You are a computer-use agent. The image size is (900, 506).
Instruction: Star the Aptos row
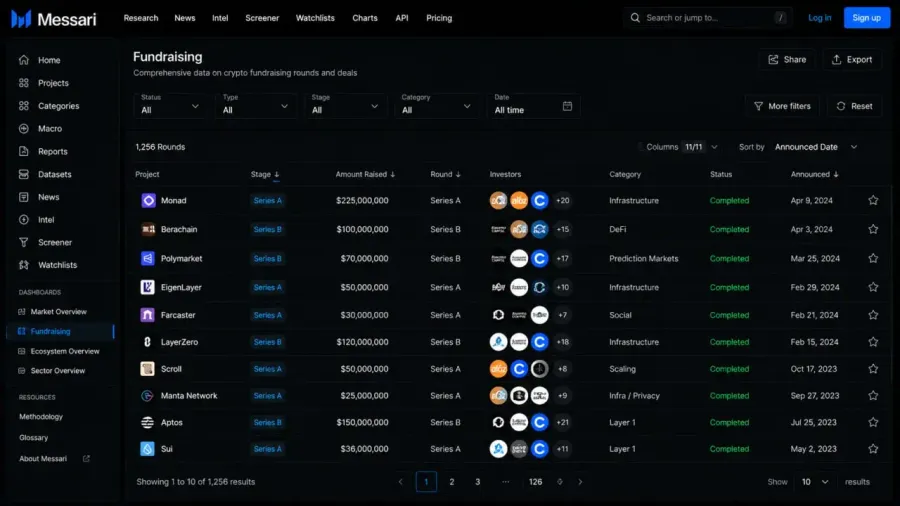pyautogui.click(x=873, y=422)
